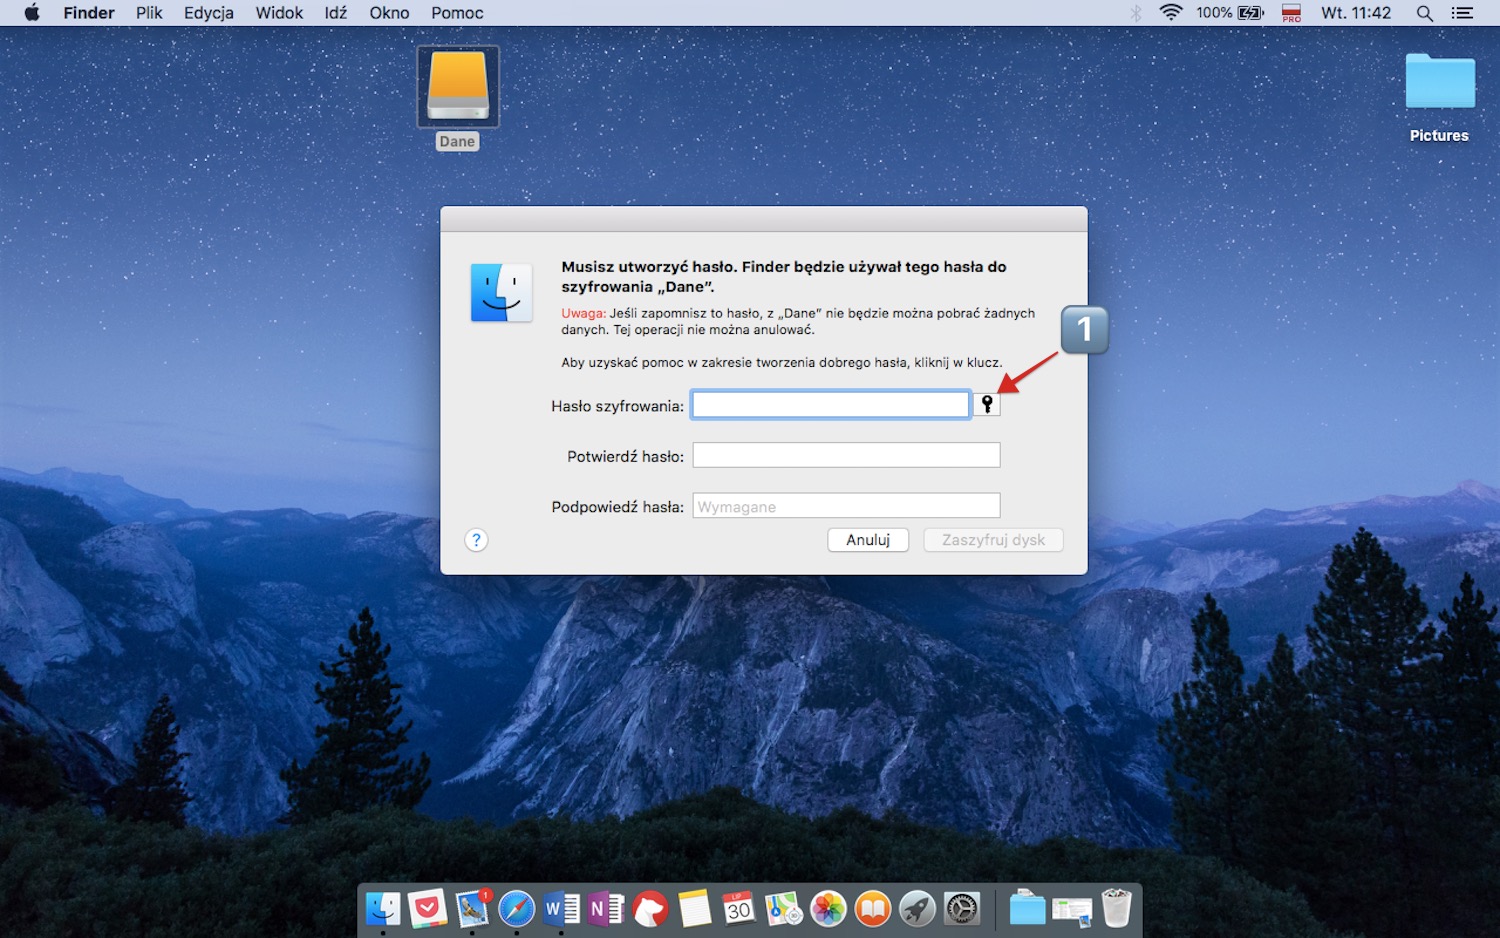Open Safari from the Dock
This screenshot has height=938, width=1500.
[516, 909]
